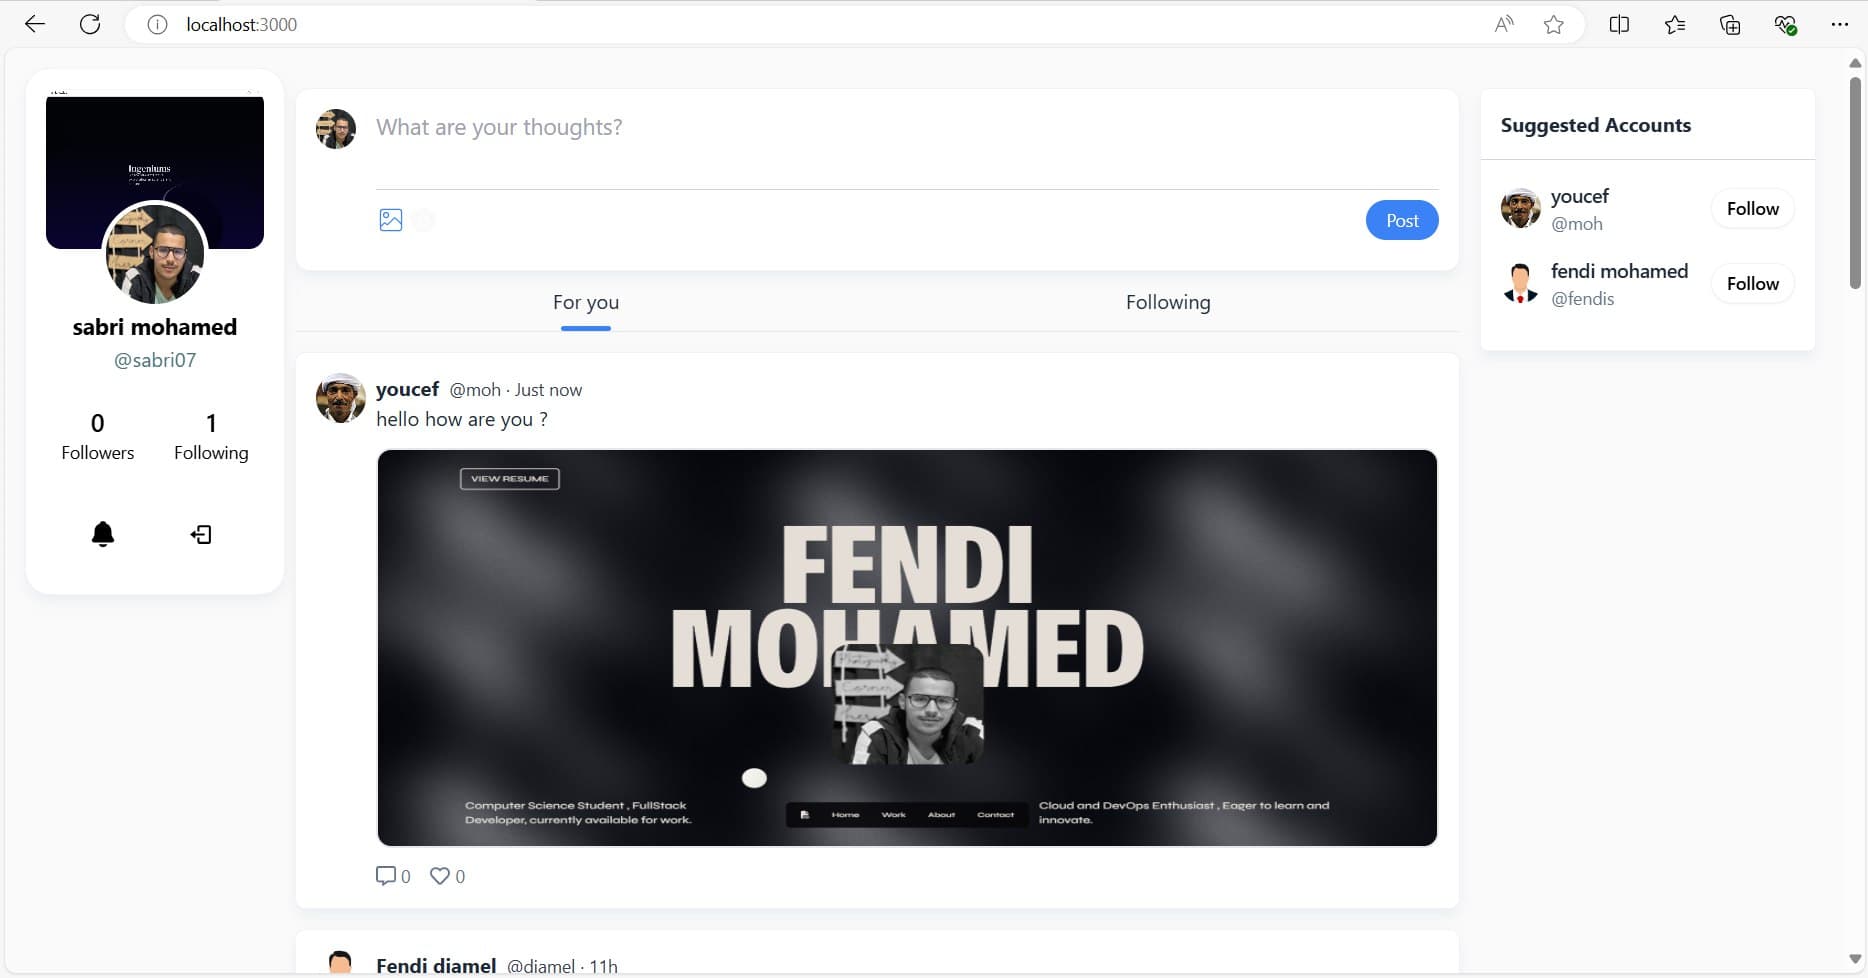Viewport: 1868px width, 978px height.
Task: Click the image upload icon
Action: (391, 220)
